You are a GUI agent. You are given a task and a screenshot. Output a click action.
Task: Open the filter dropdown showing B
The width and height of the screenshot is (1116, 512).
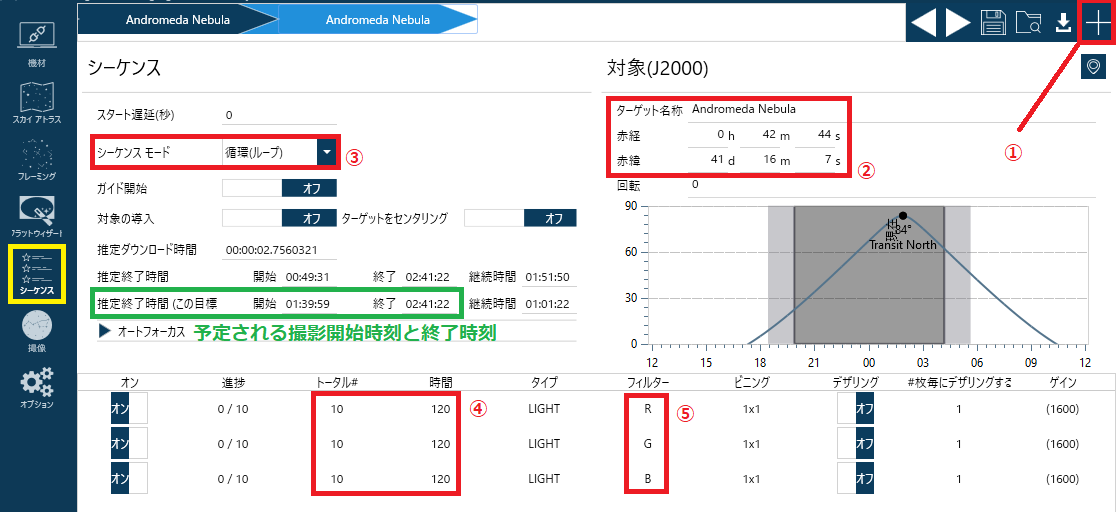click(x=648, y=478)
